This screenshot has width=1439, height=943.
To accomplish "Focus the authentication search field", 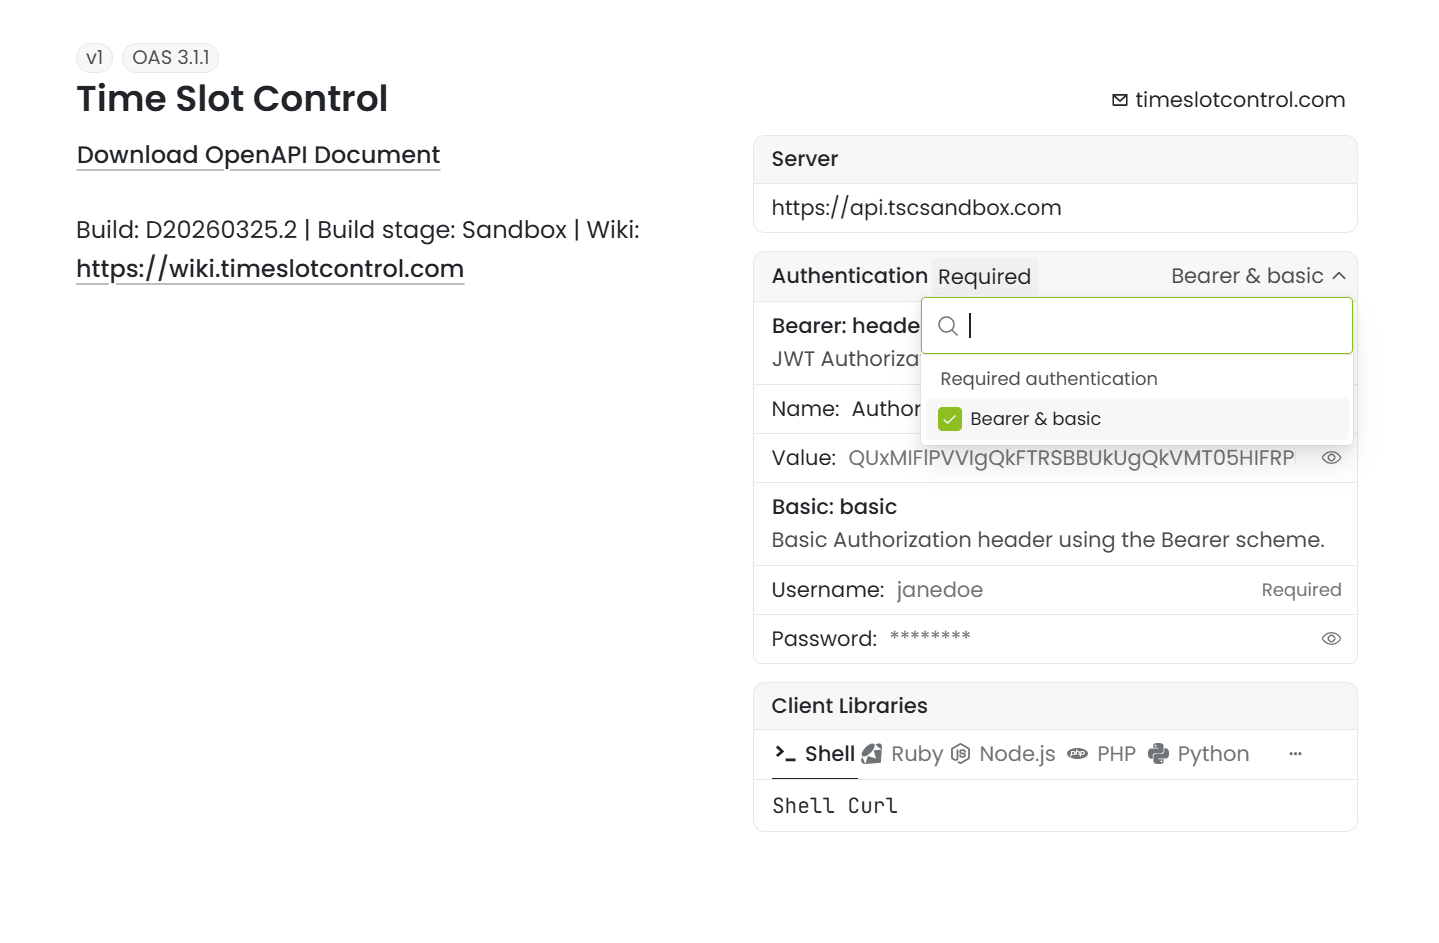I will click(x=1150, y=326).
